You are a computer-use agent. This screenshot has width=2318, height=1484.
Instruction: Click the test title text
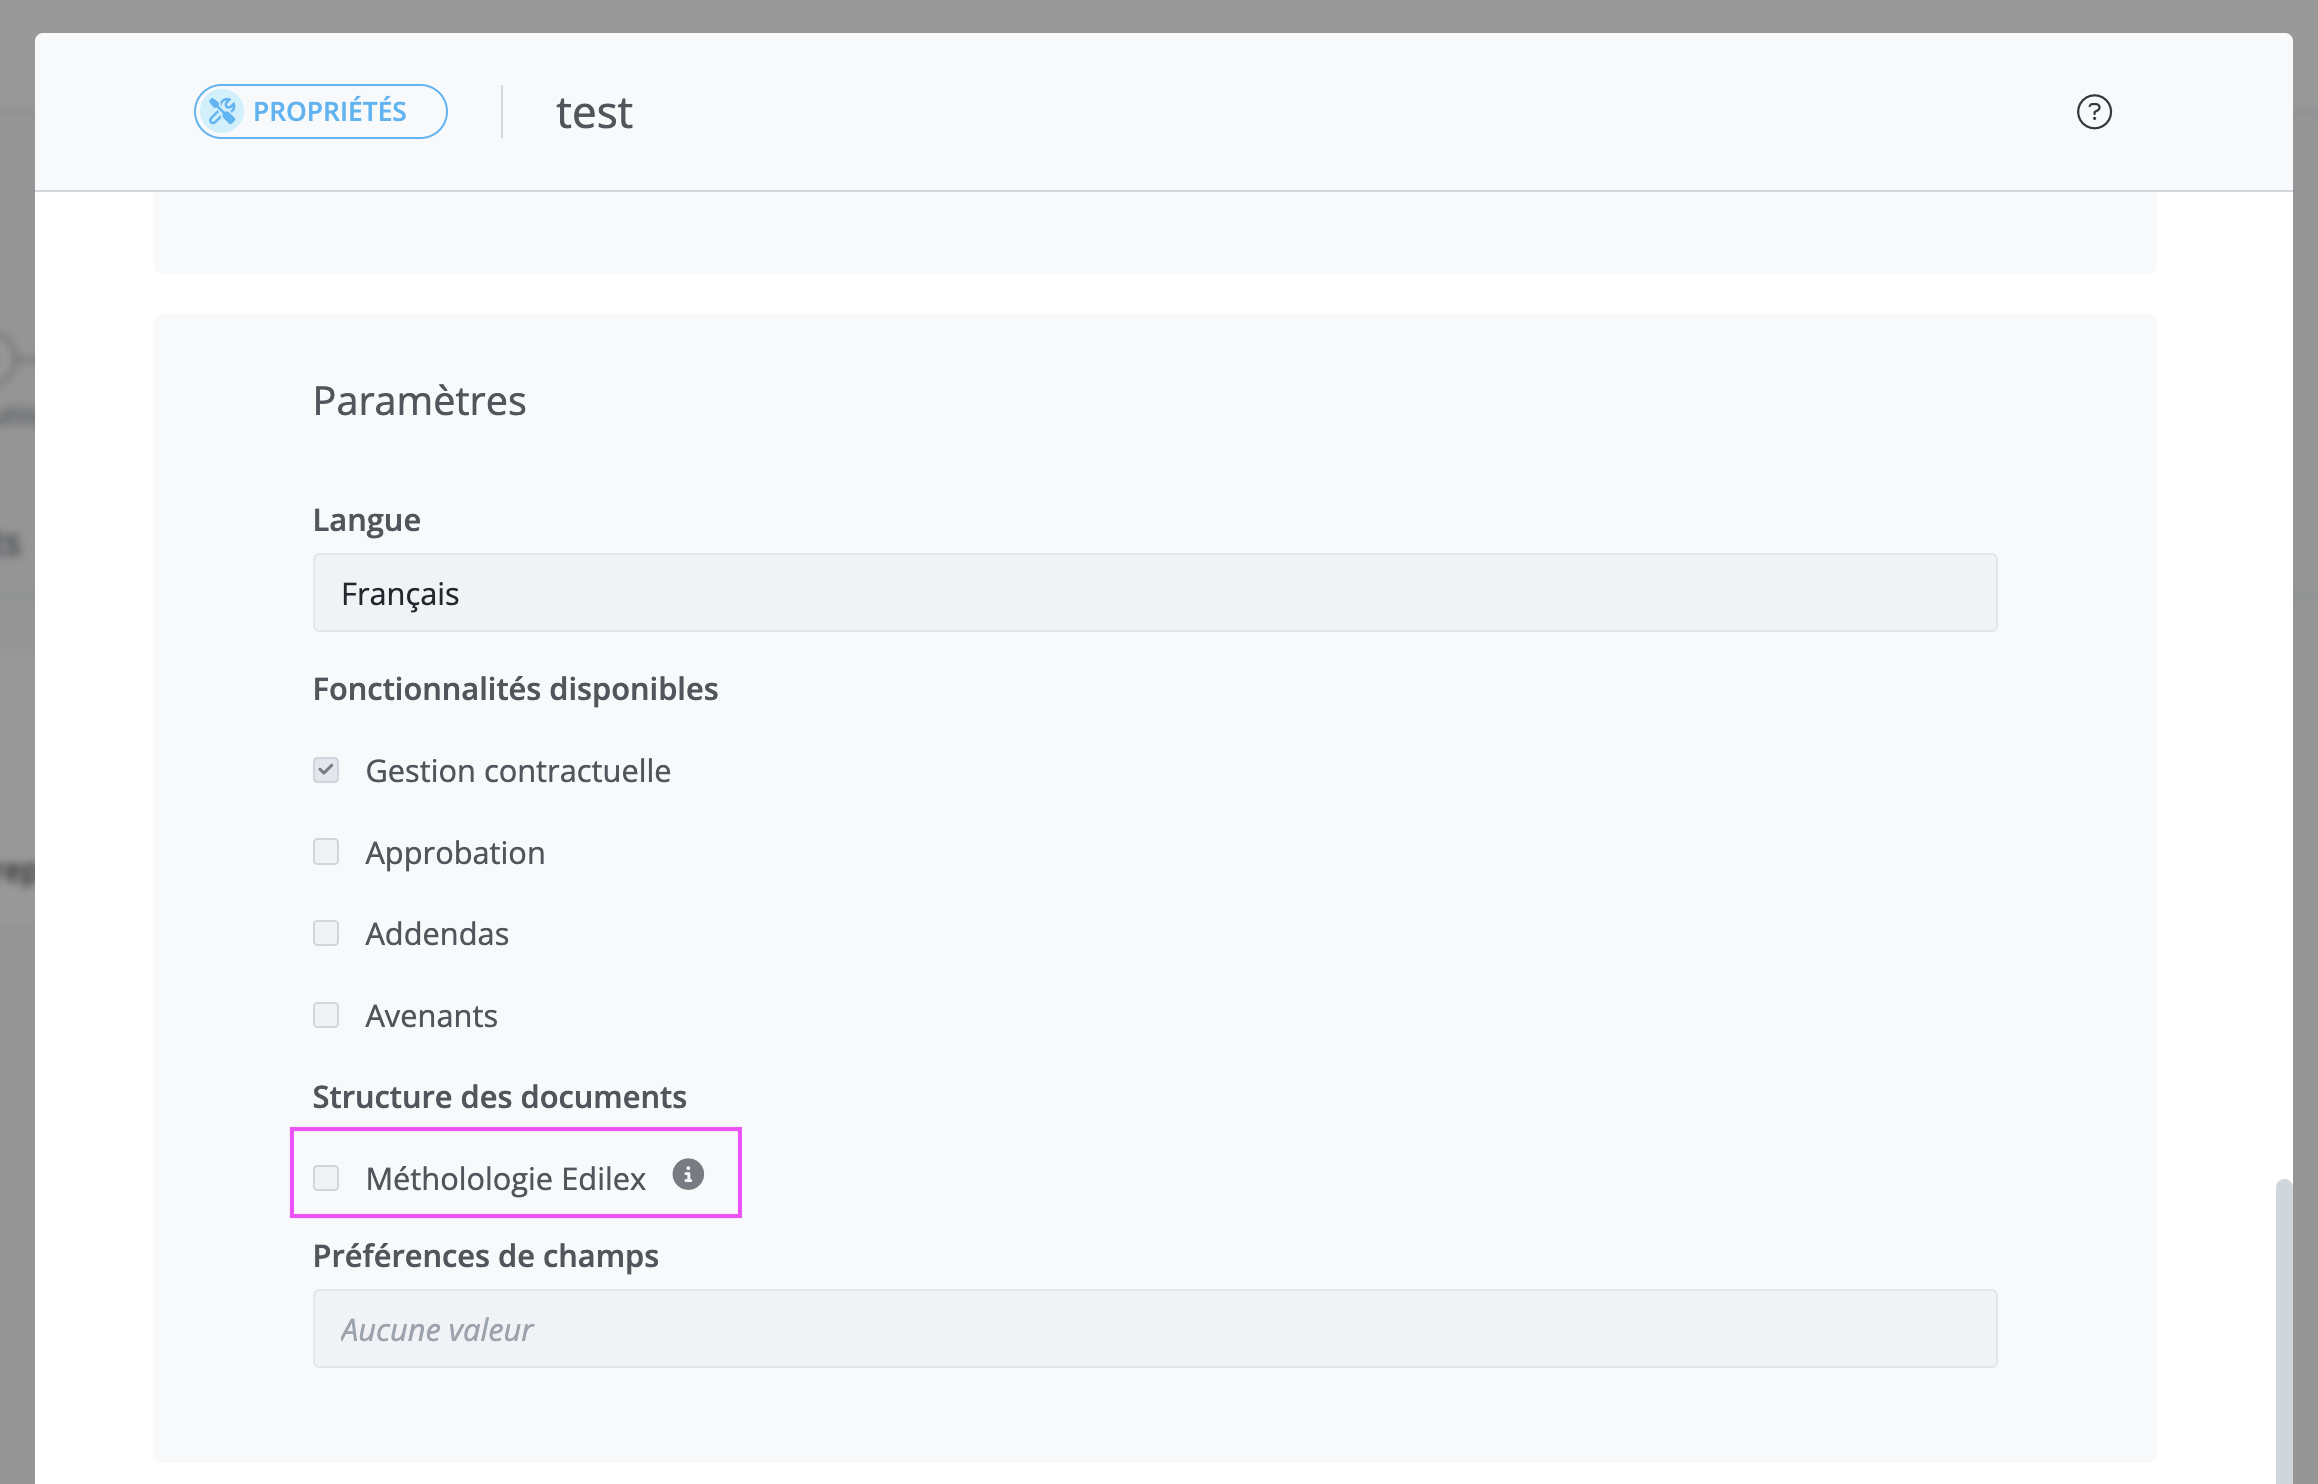click(595, 113)
